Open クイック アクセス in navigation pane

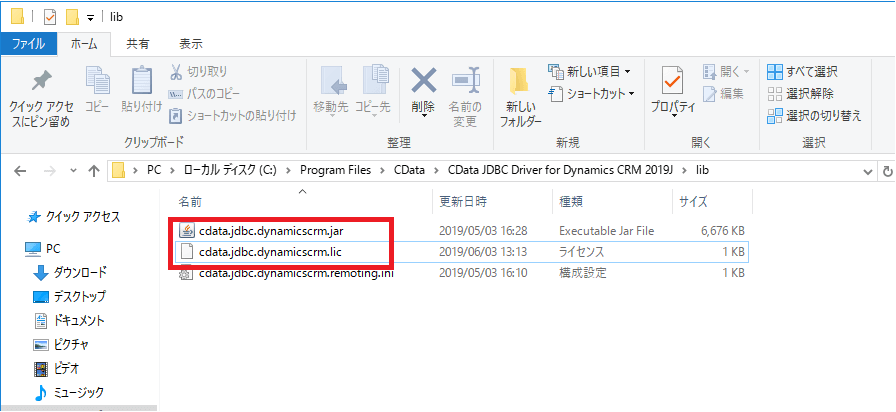coord(74,217)
